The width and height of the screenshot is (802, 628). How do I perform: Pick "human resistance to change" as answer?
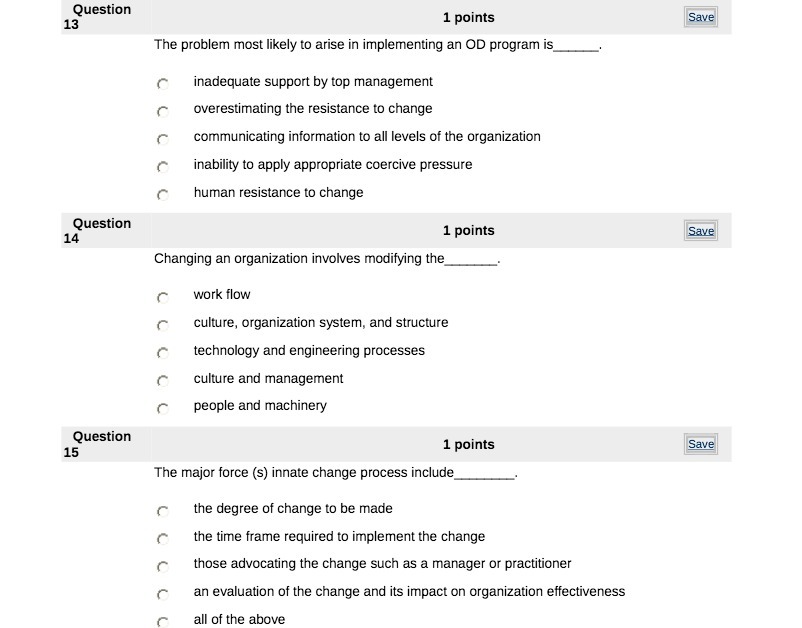163,195
